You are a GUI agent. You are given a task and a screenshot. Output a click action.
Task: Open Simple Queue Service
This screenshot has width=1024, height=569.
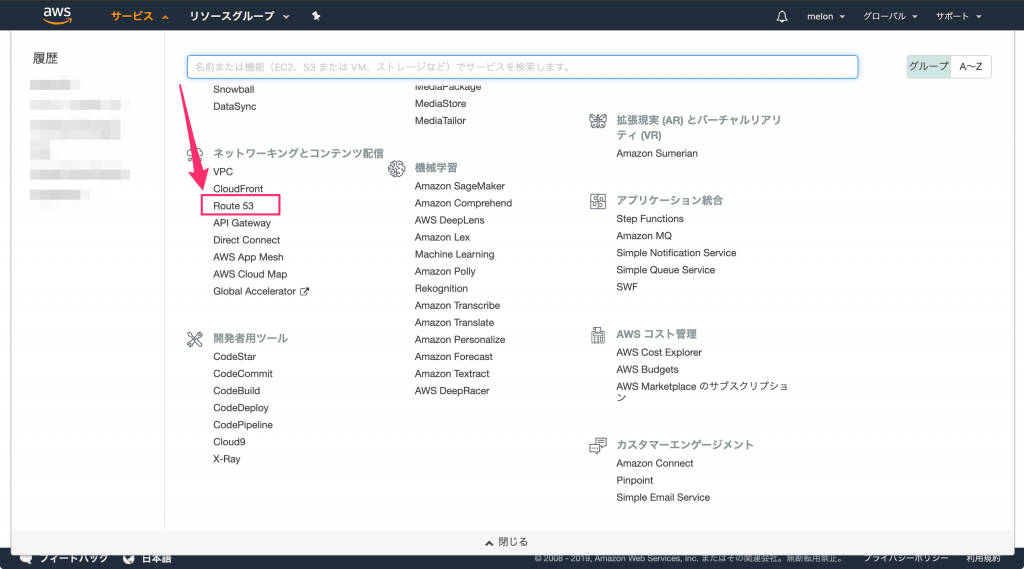coord(665,270)
